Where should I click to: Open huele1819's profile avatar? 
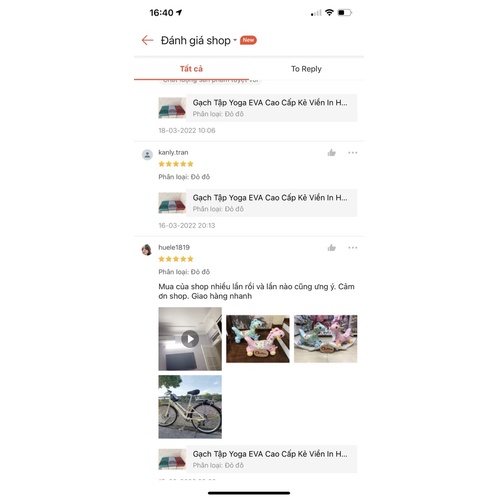tap(147, 250)
